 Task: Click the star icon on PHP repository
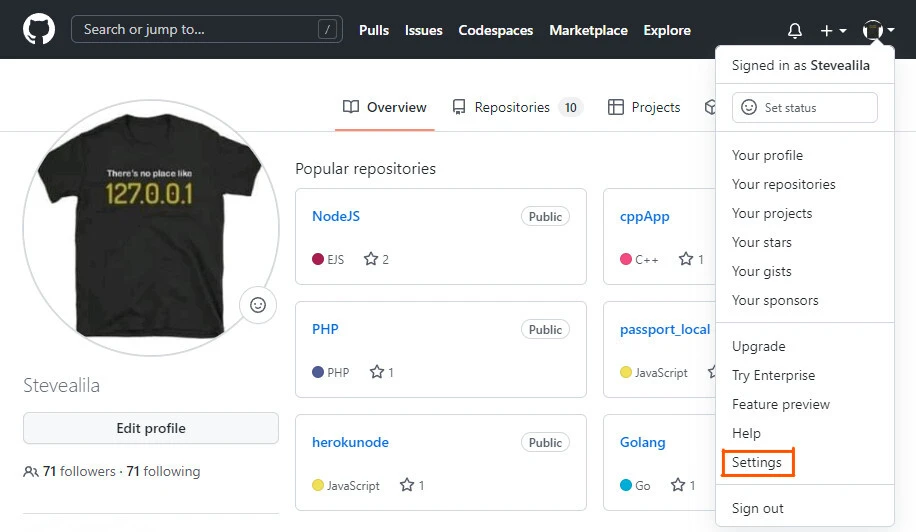[x=377, y=372]
